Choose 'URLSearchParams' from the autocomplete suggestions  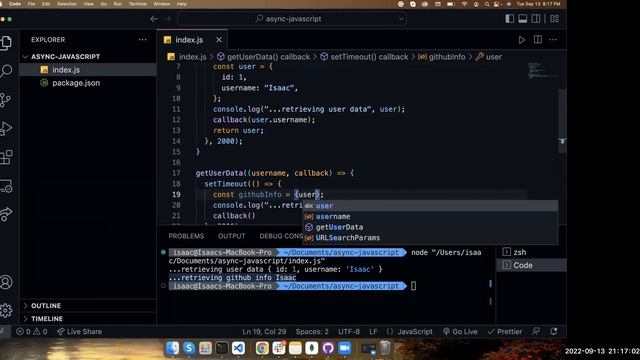click(430, 238)
